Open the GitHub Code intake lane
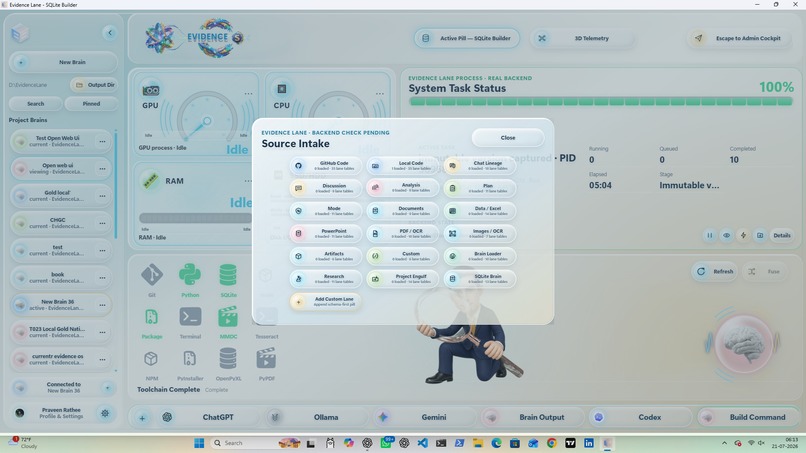This screenshot has height=453, width=806. click(x=325, y=166)
